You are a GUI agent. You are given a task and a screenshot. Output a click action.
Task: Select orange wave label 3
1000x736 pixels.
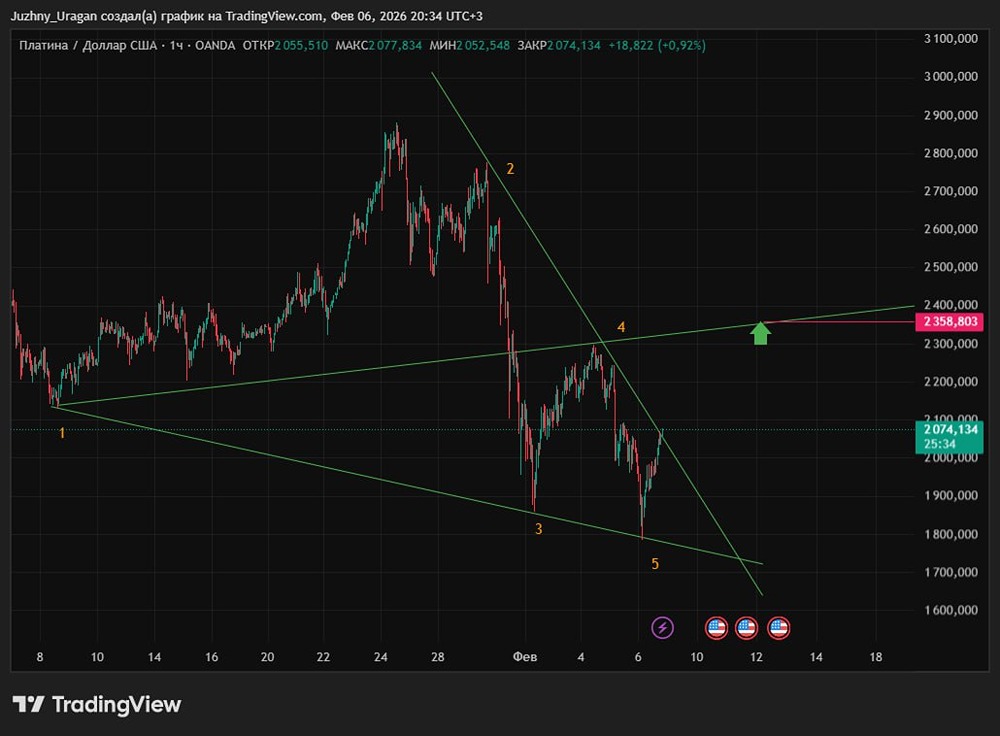pos(538,529)
